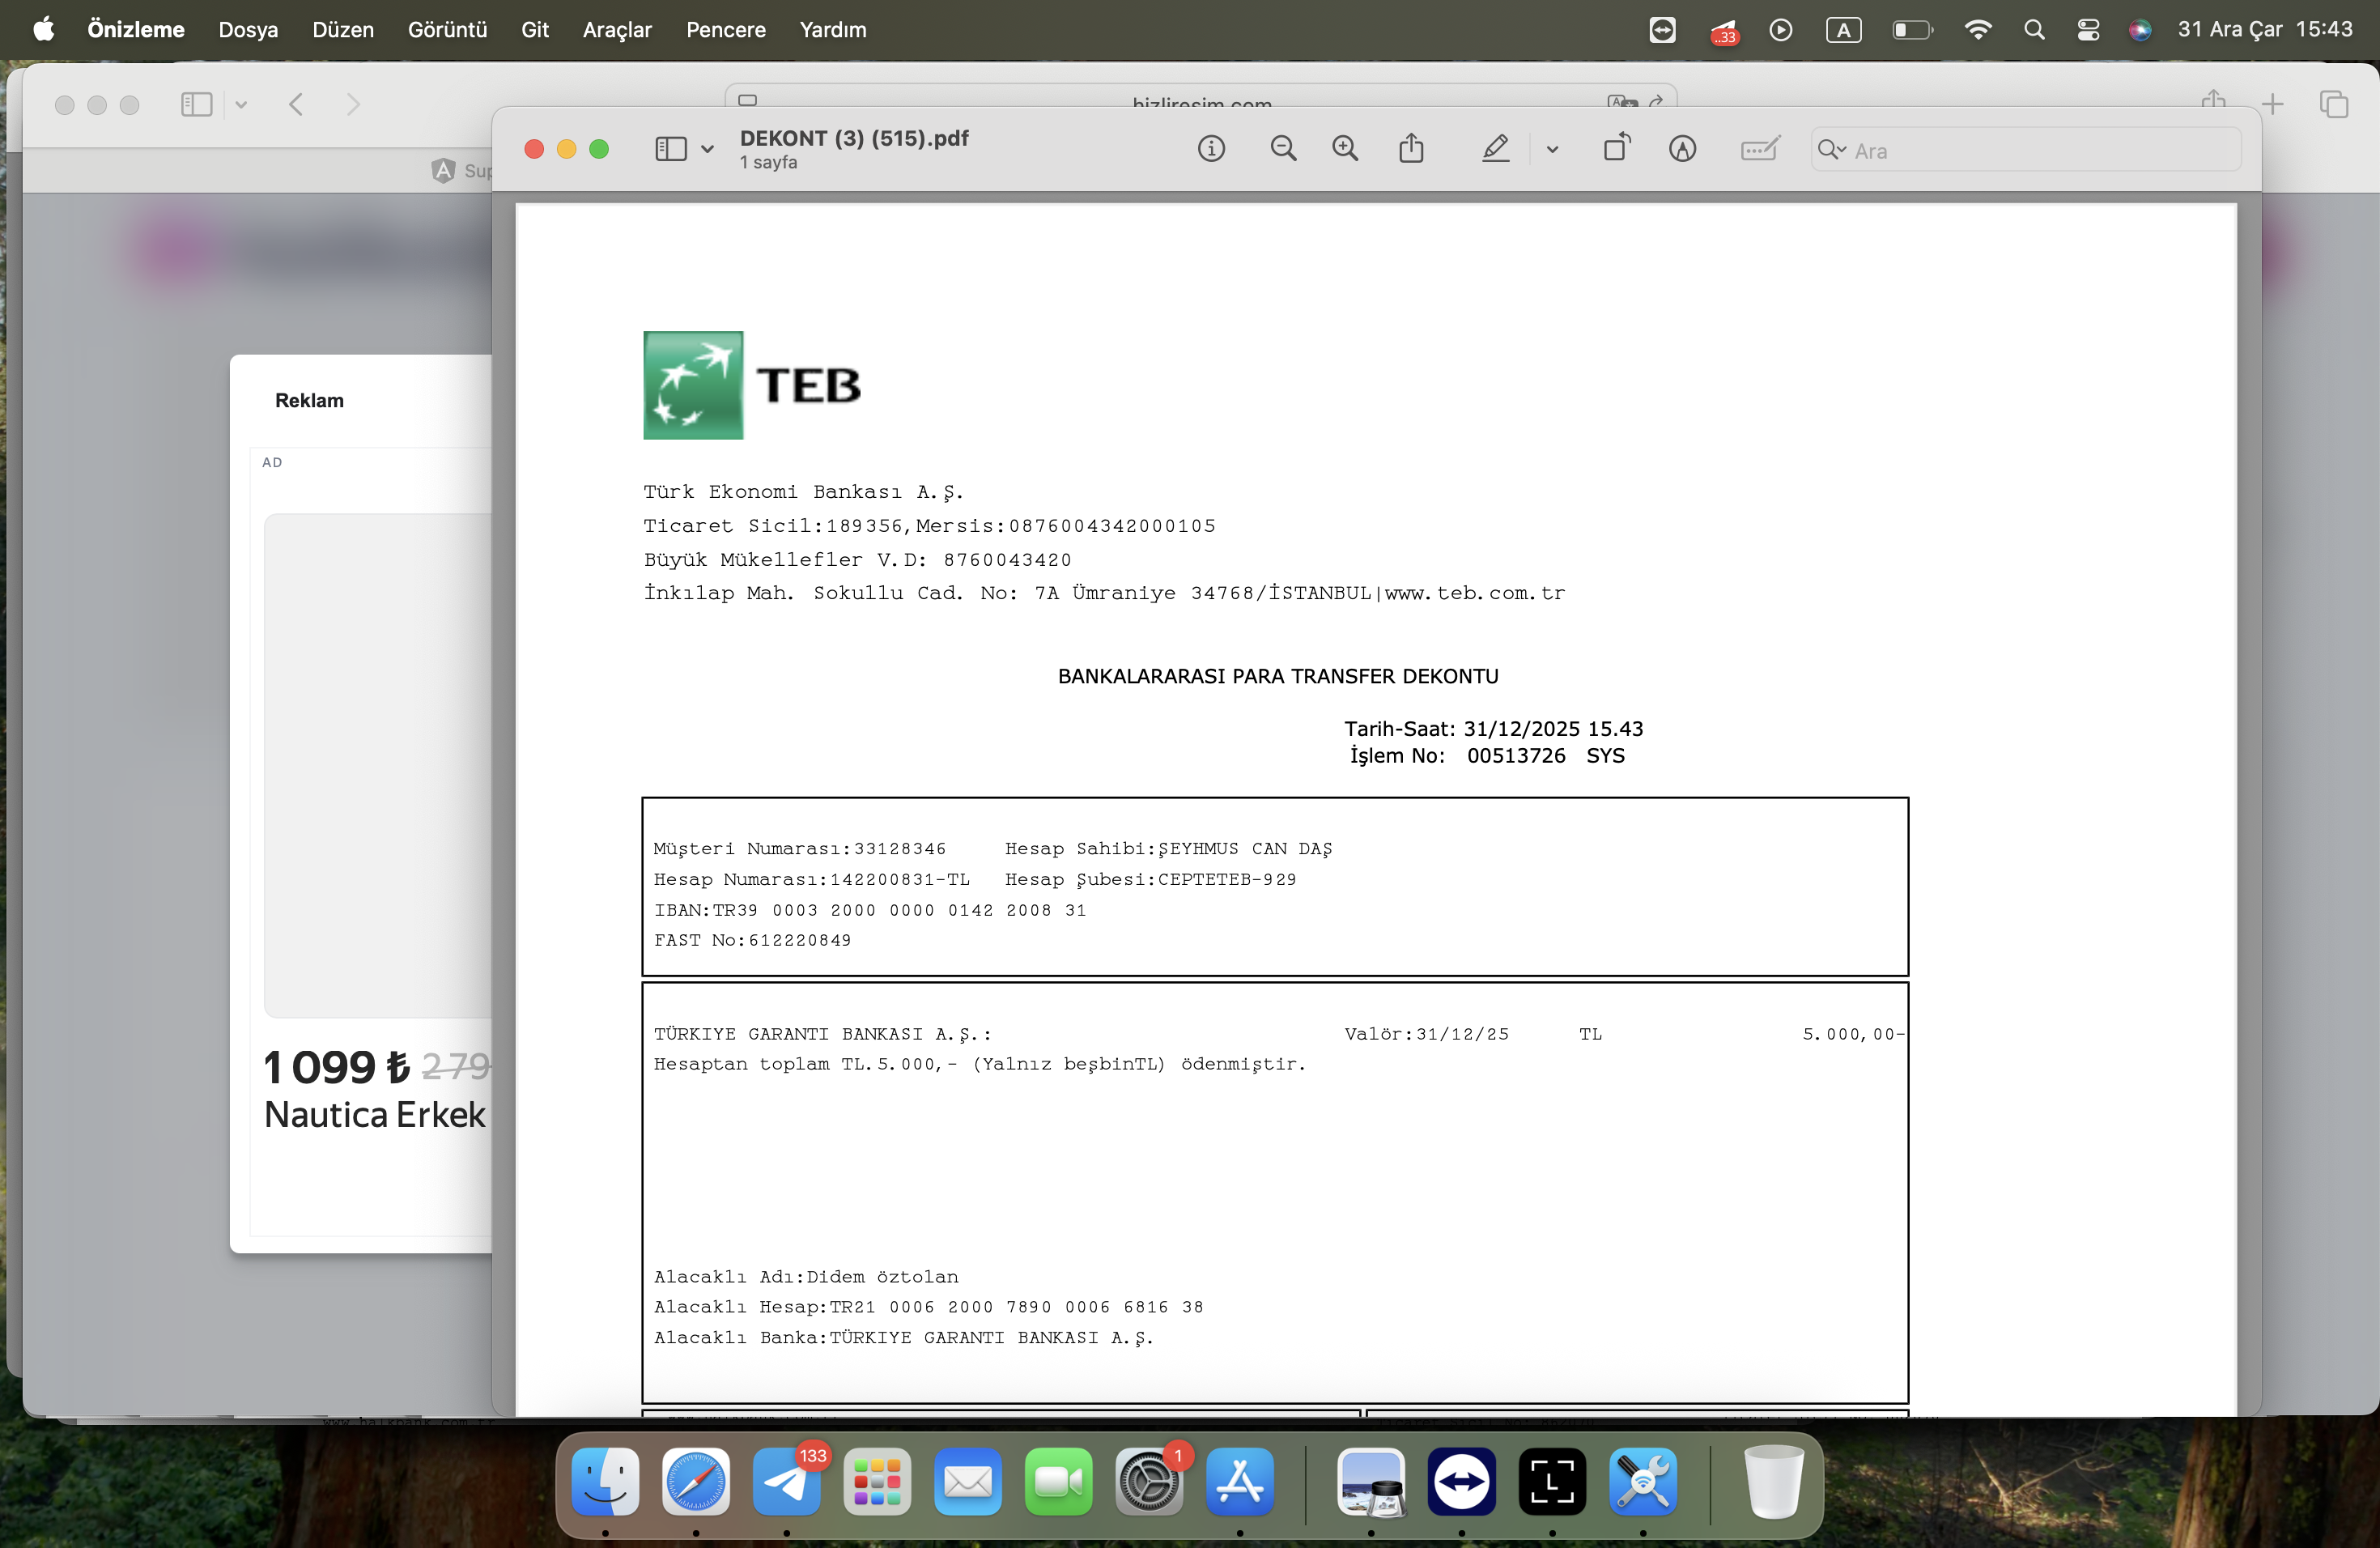Toggle the sidebar in the Safari window
The height and width of the screenshot is (1548, 2380).
pos(196,104)
